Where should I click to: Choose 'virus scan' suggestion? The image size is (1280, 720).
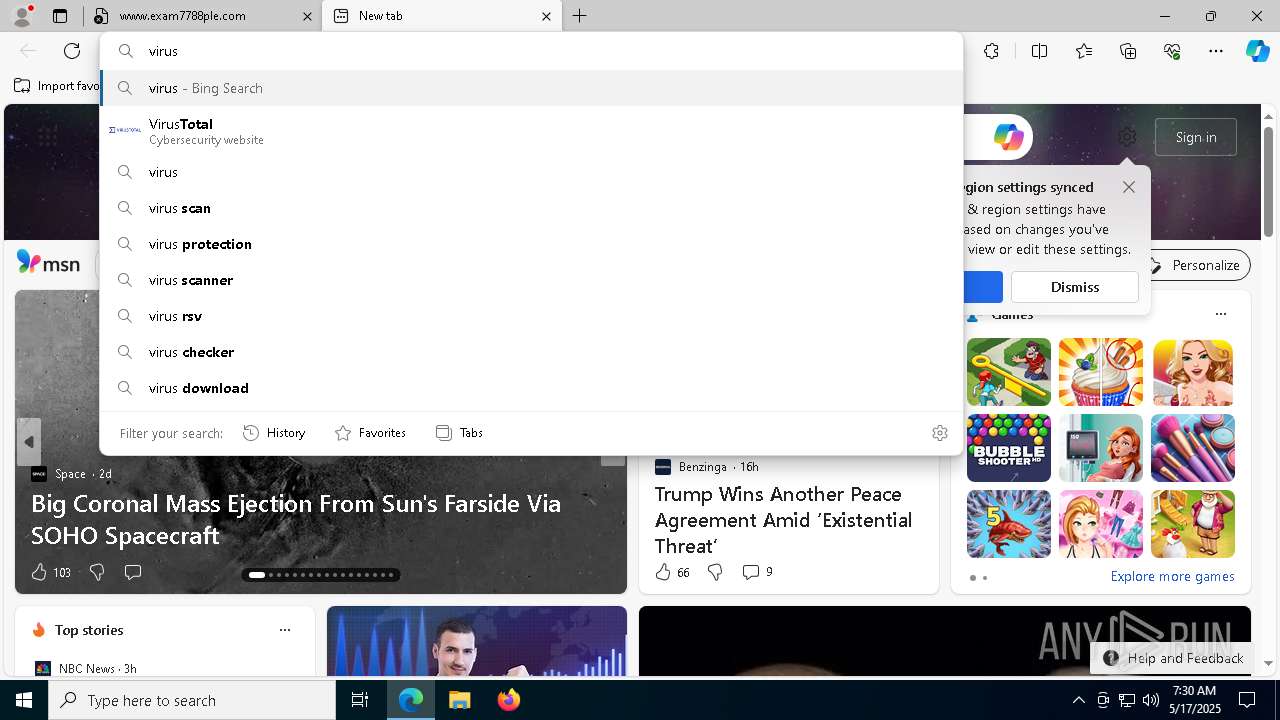tap(531, 208)
